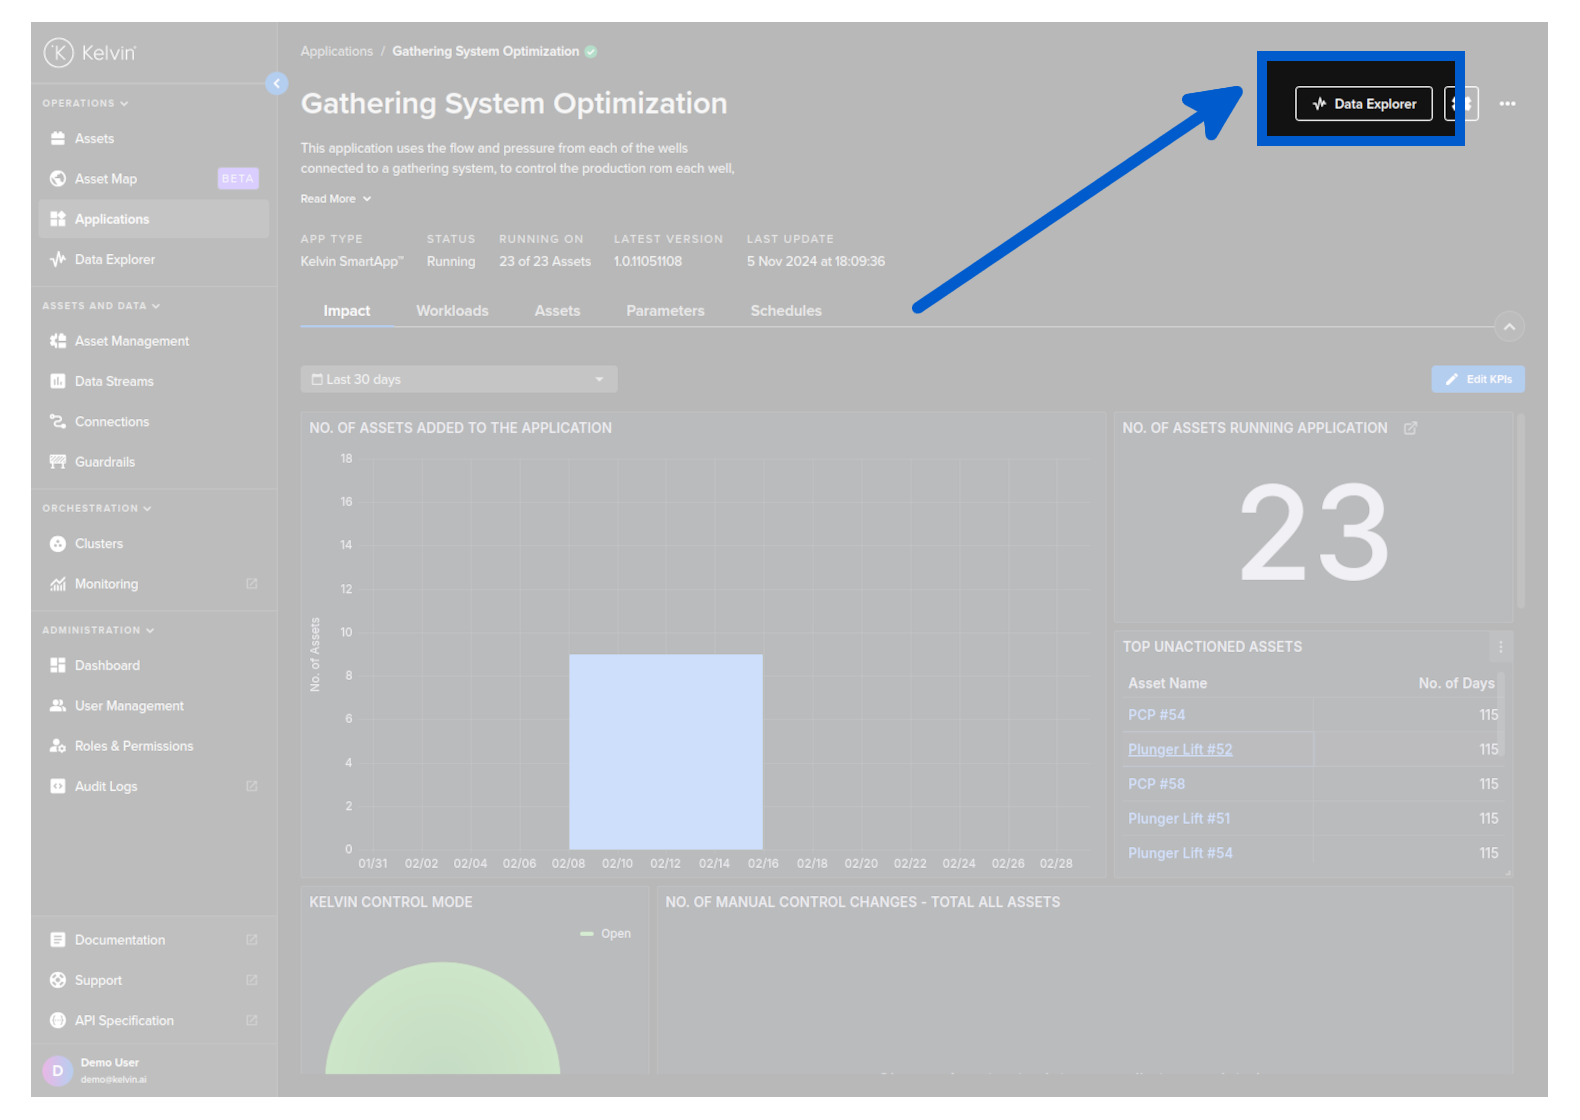Screen dimensions: 1580x1120
Task: Switch to the Parameters tab
Action: (665, 311)
